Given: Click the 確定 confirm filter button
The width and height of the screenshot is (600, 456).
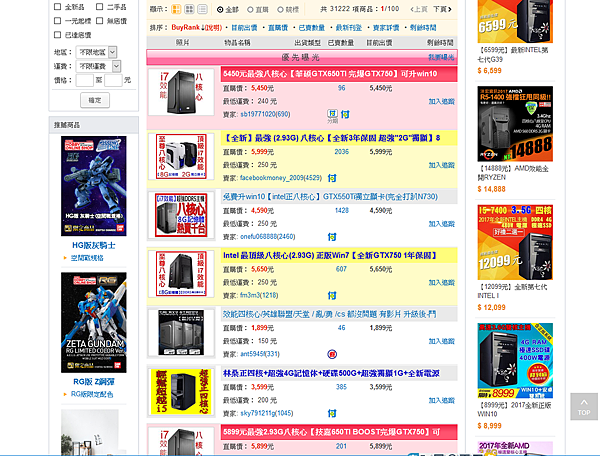Looking at the screenshot, I should coord(95,100).
